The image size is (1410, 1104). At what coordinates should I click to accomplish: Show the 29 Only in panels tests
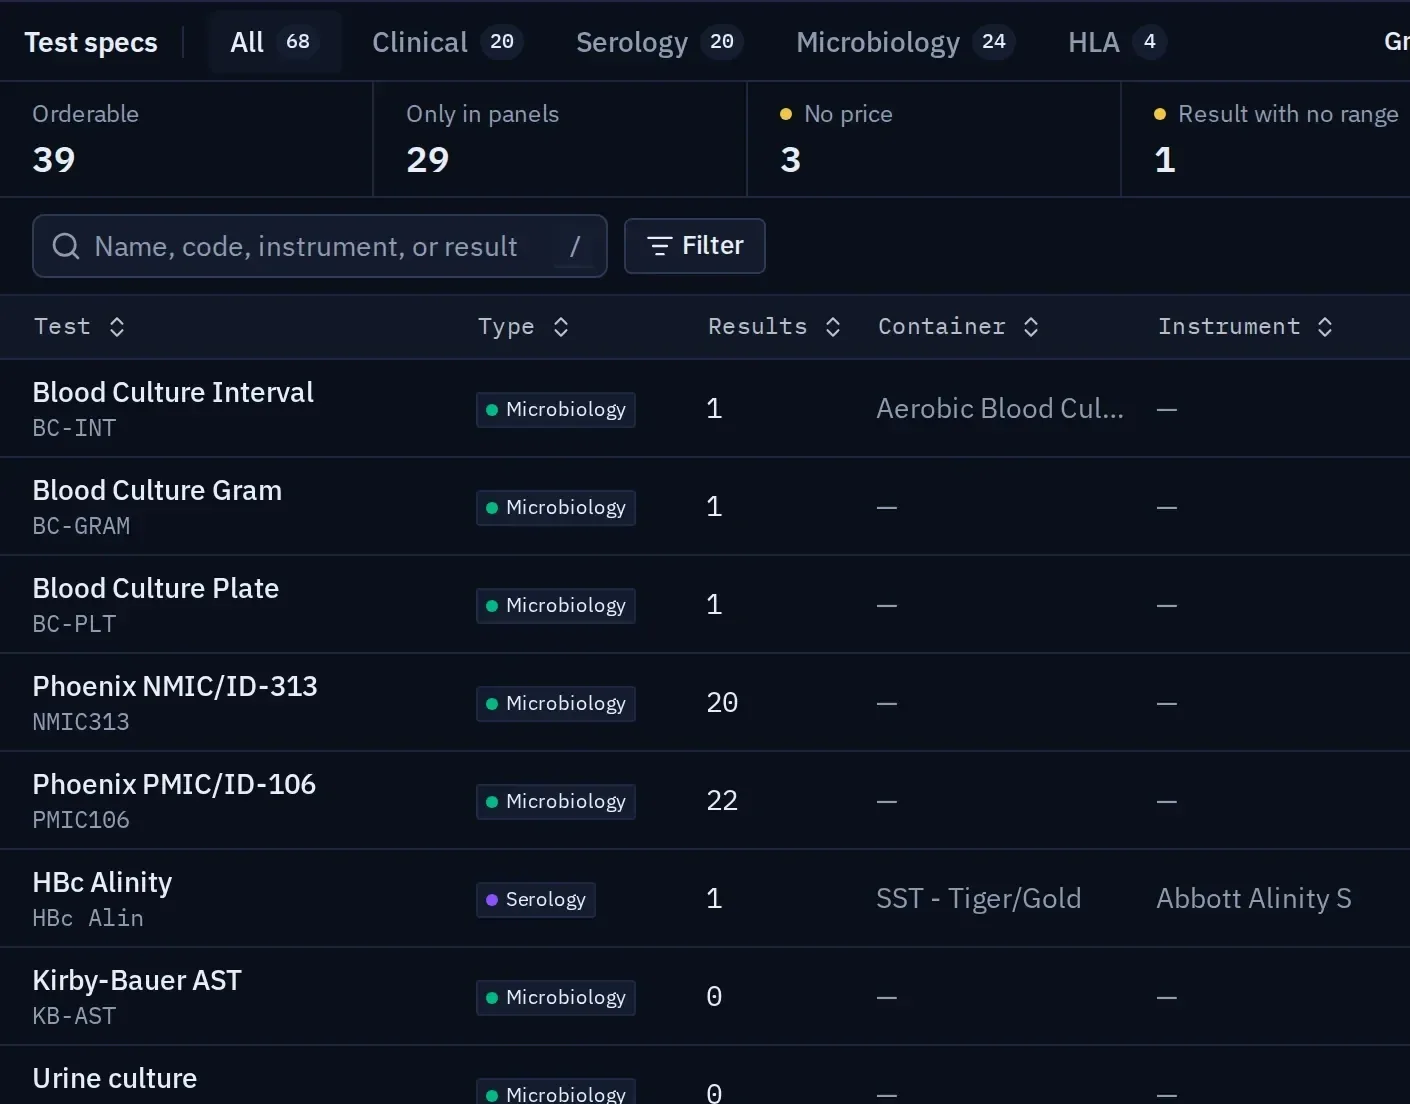[x=560, y=139]
